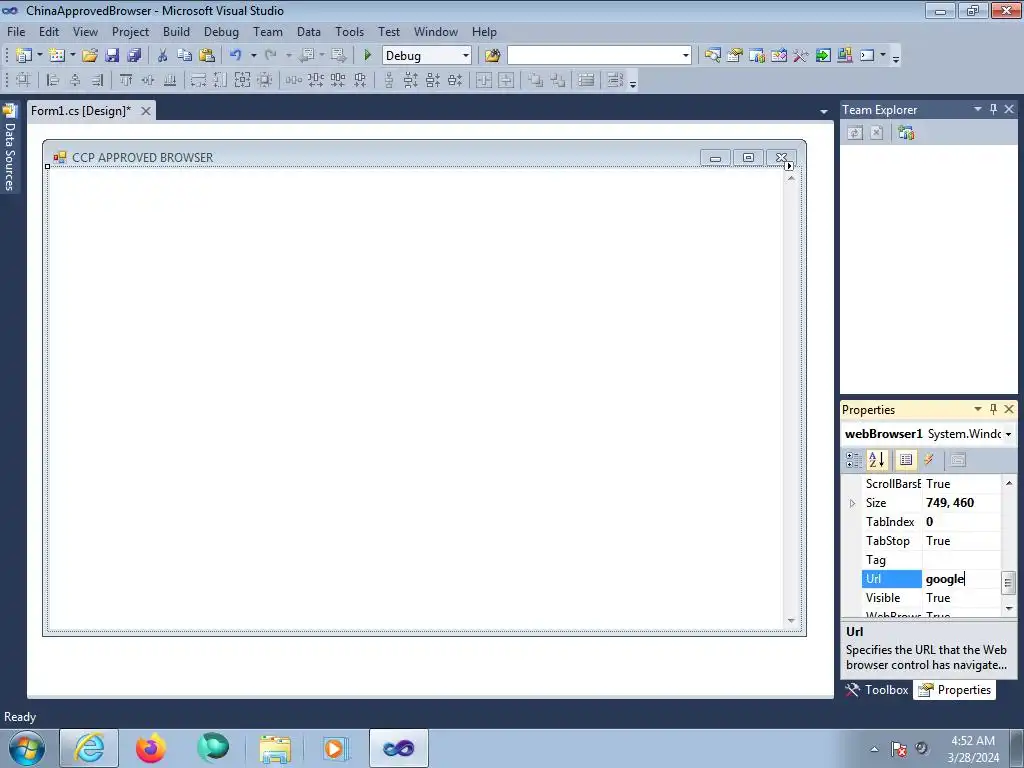Open Firefox from the taskbar
The height and width of the screenshot is (768, 1024).
pos(151,748)
